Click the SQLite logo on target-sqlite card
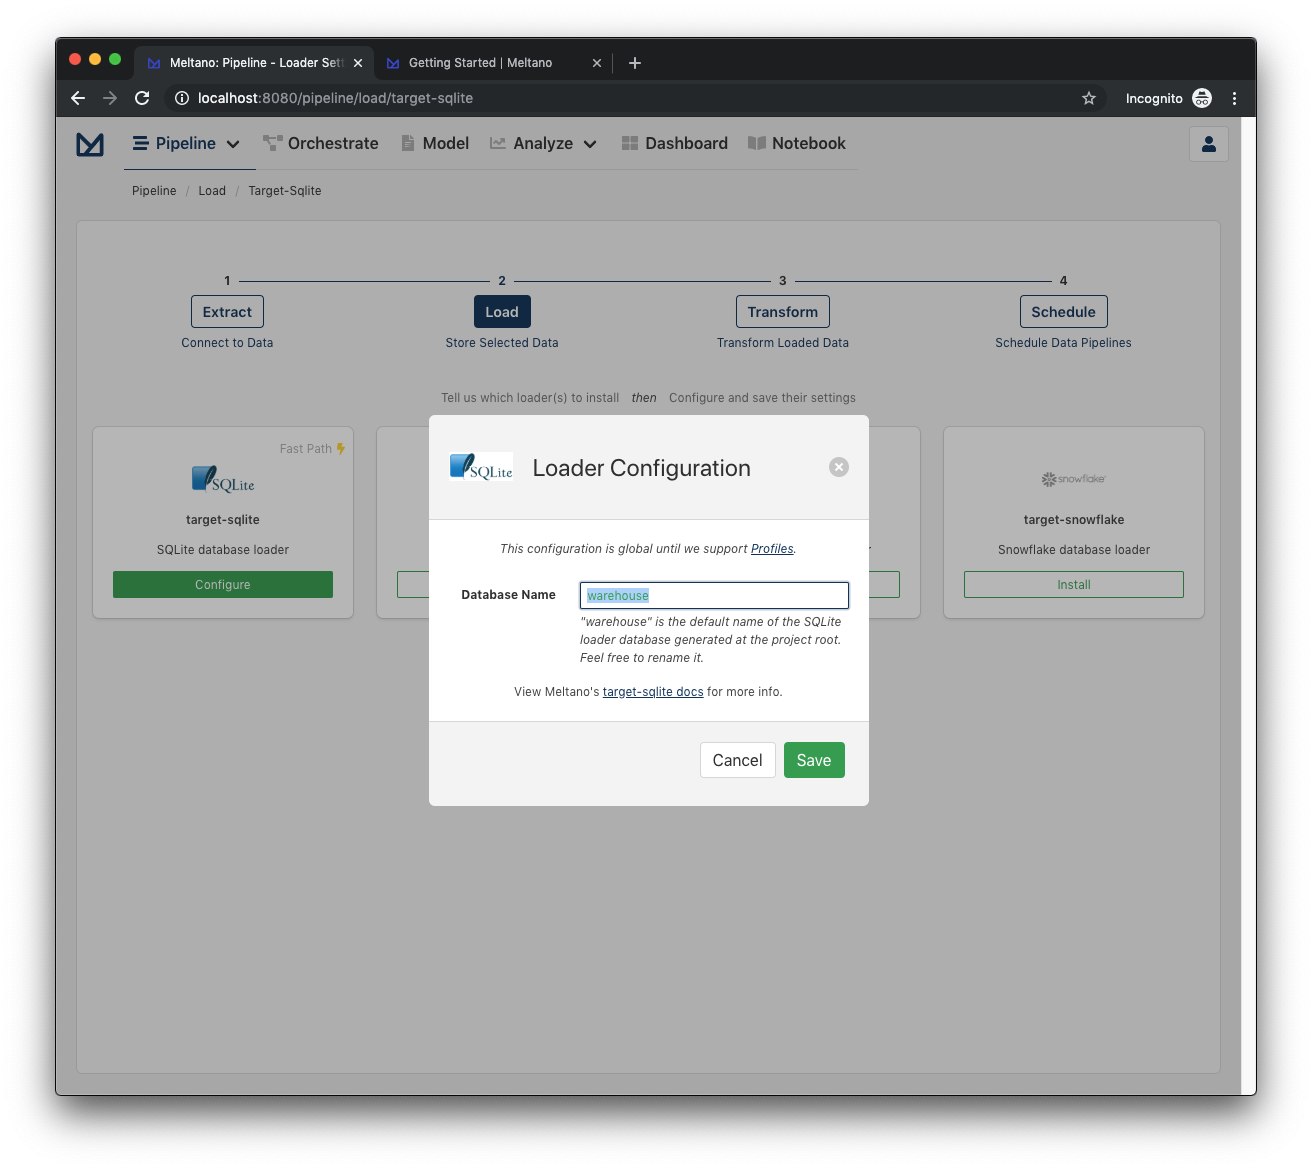The height and width of the screenshot is (1169, 1312). click(x=223, y=480)
